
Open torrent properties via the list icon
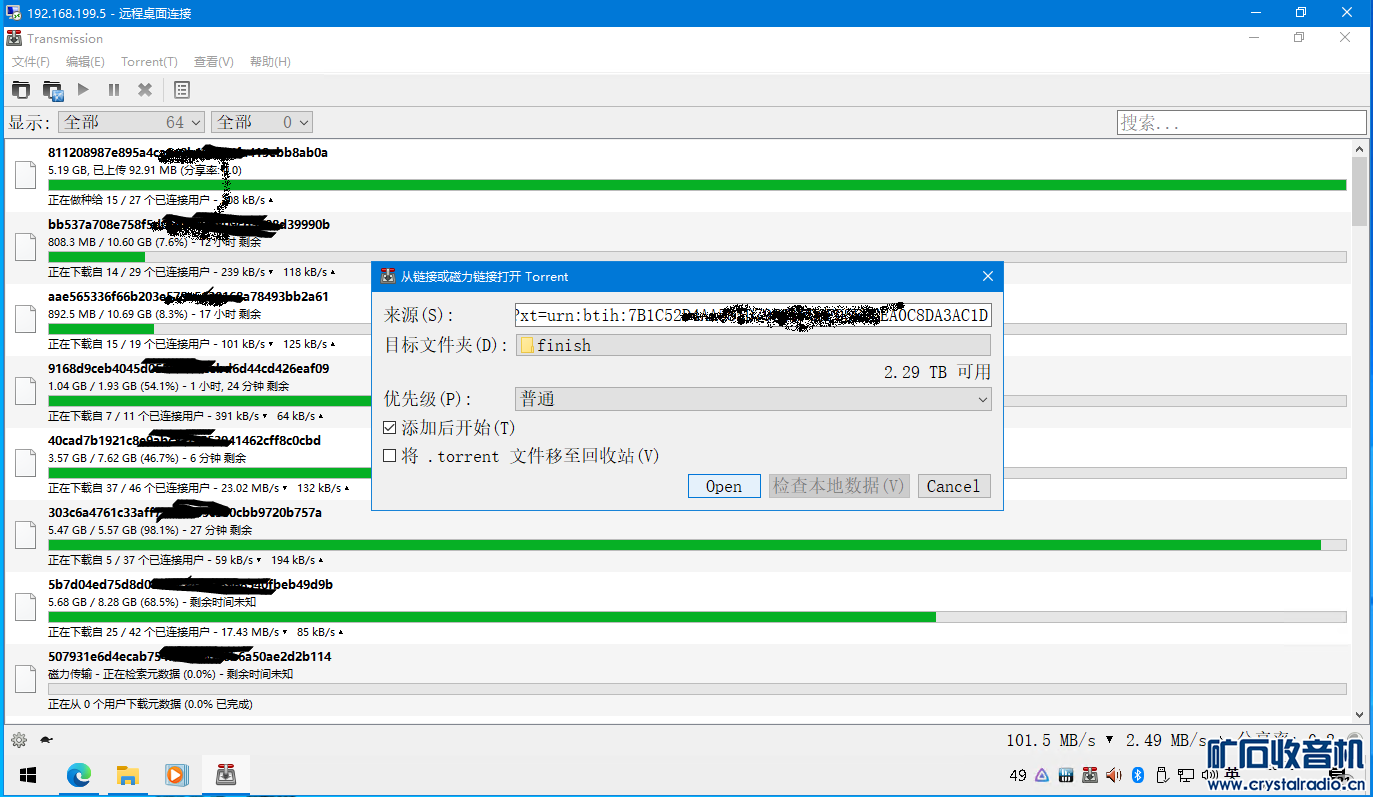tap(182, 90)
